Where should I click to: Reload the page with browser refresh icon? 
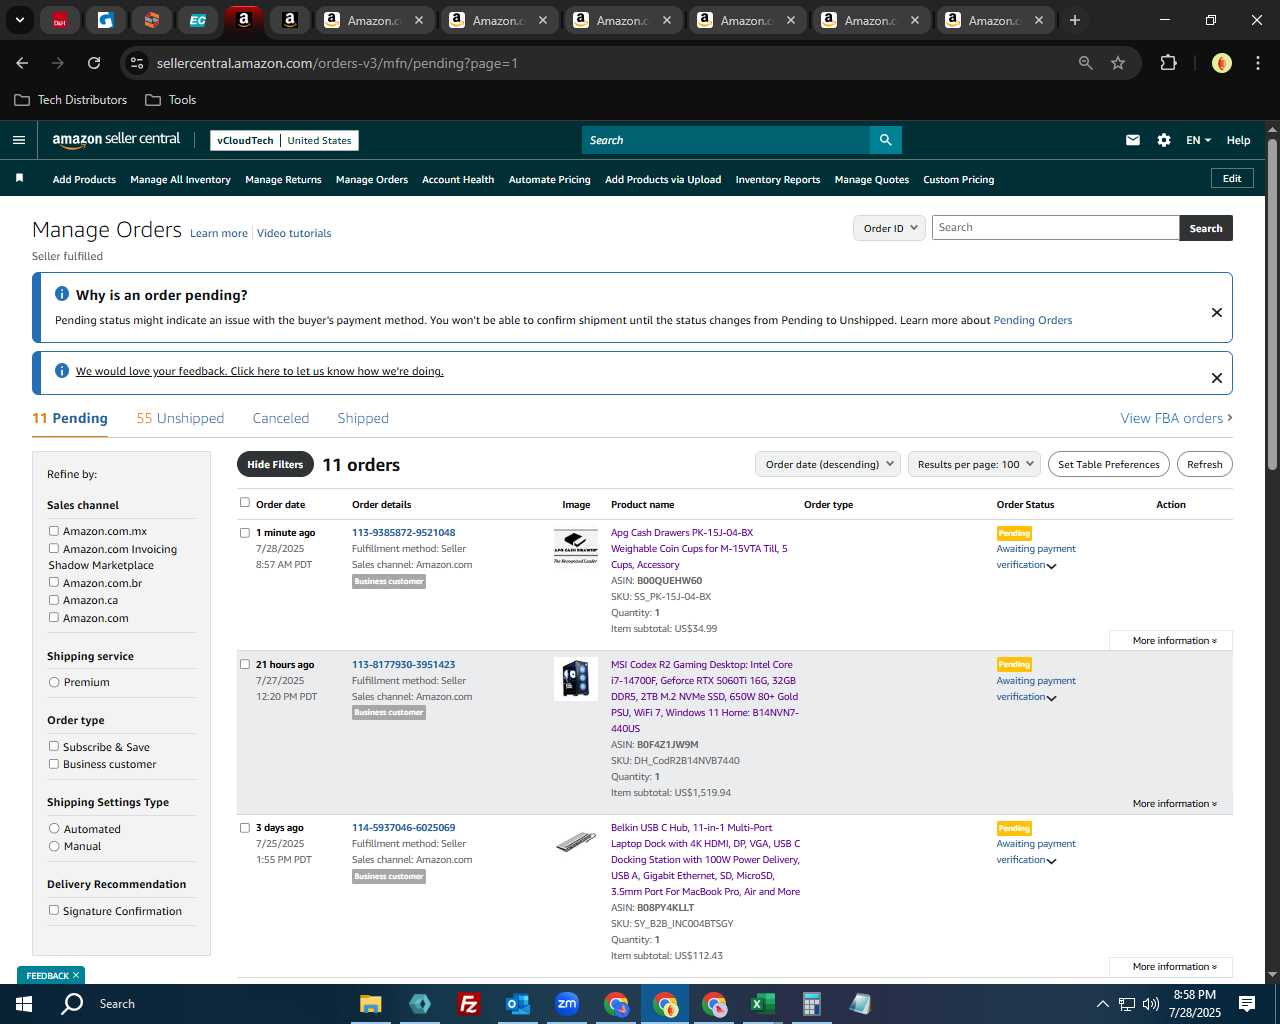(x=94, y=63)
